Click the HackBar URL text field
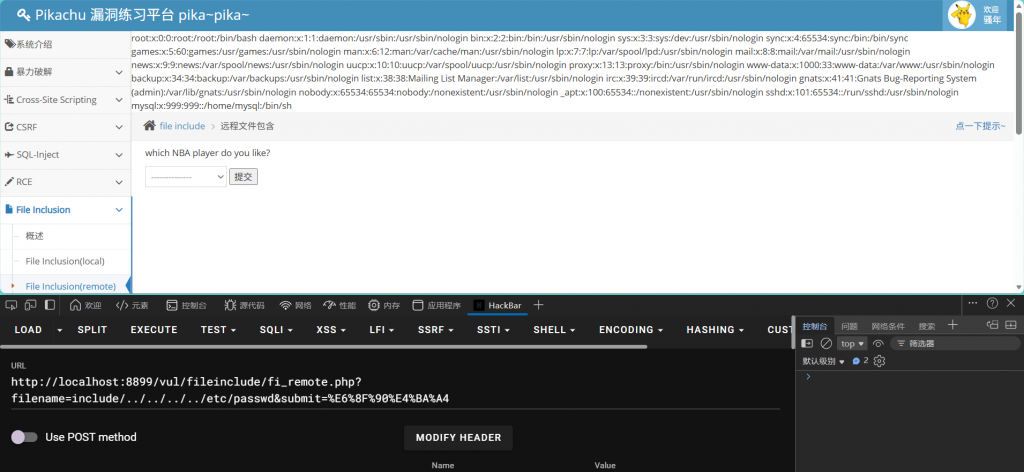Screen dimensions: 1024x472 pyautogui.click(x=396, y=389)
